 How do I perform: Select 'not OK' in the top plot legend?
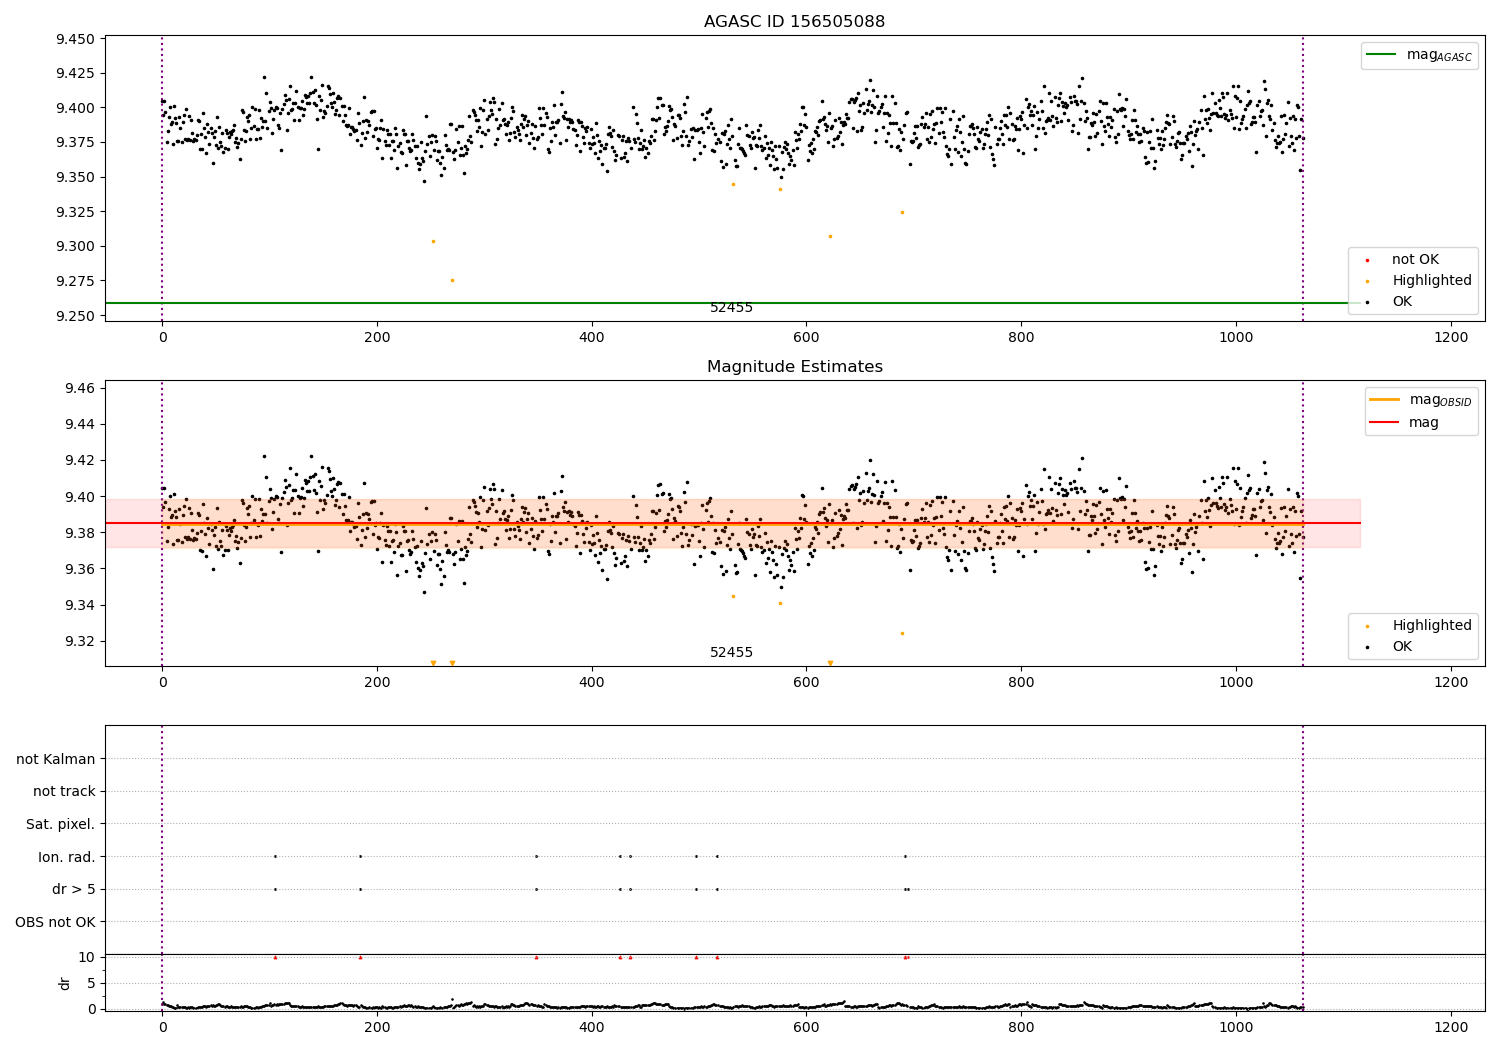1415,260
